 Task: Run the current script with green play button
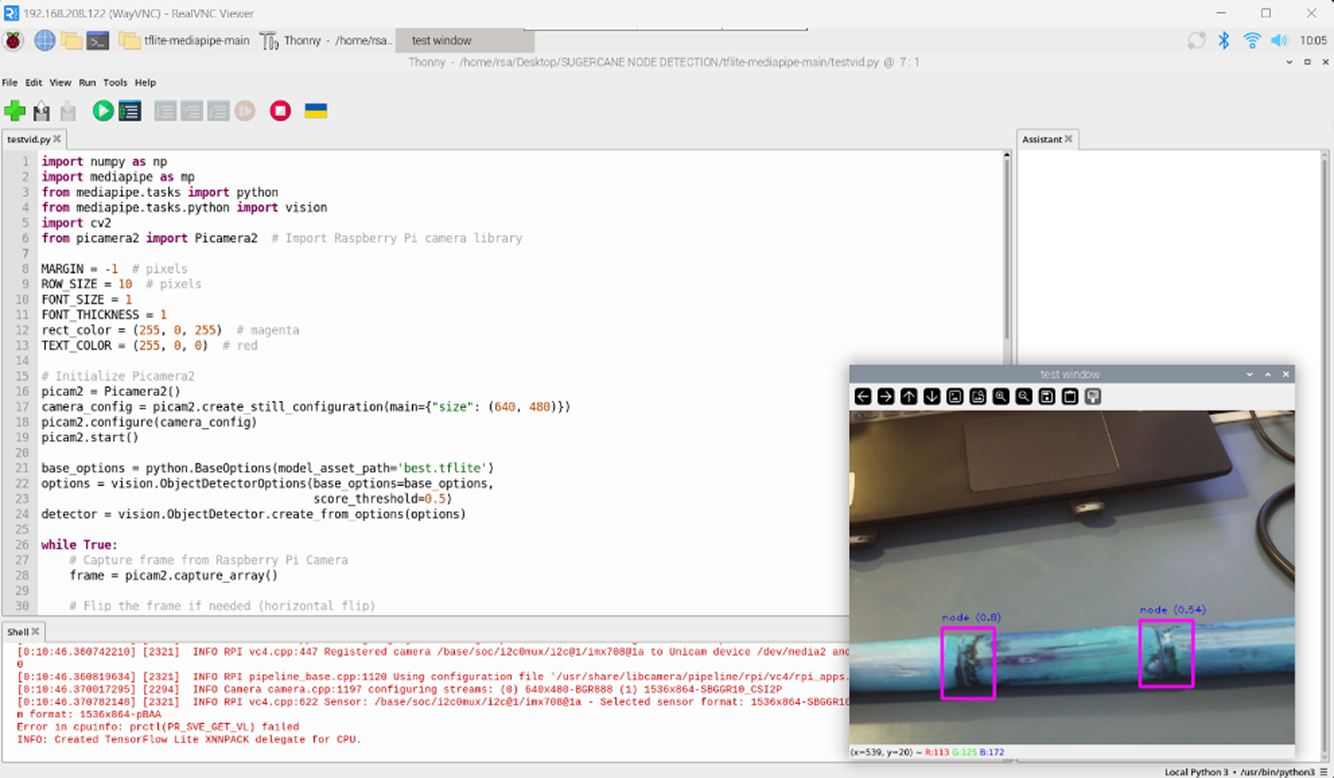coord(103,111)
